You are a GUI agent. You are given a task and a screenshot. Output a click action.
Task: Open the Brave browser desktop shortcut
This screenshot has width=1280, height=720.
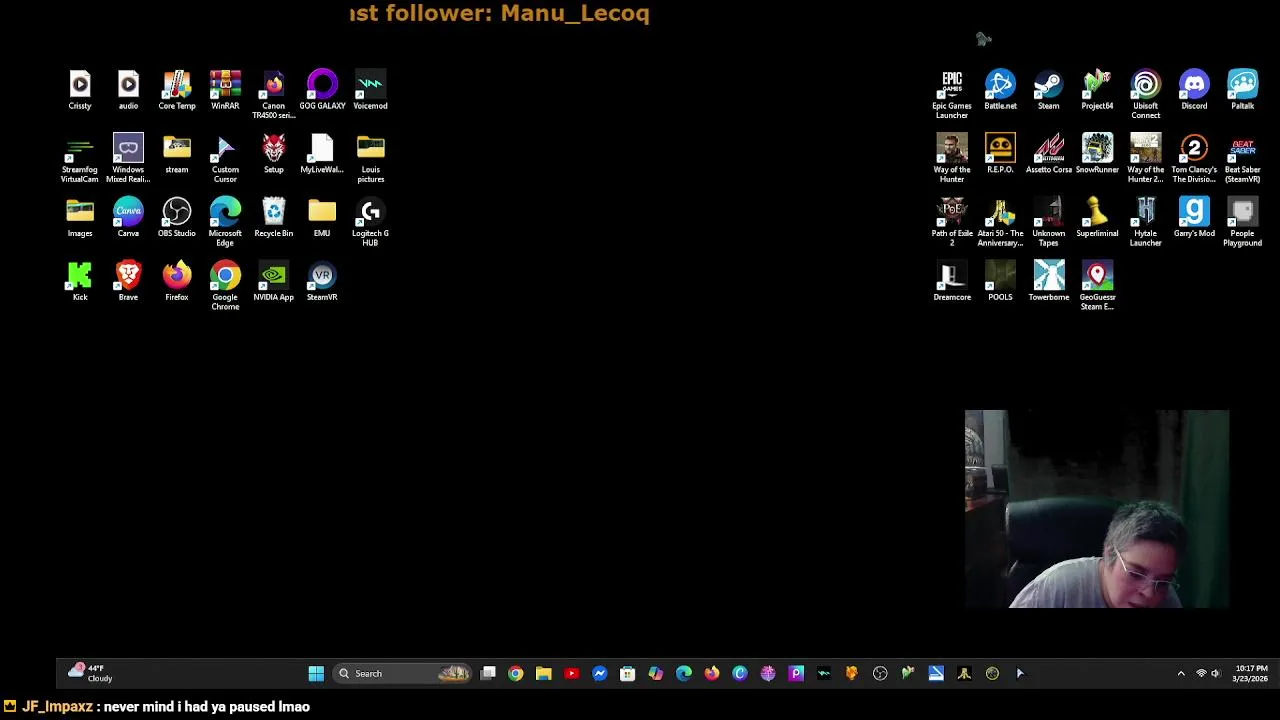coord(128,282)
